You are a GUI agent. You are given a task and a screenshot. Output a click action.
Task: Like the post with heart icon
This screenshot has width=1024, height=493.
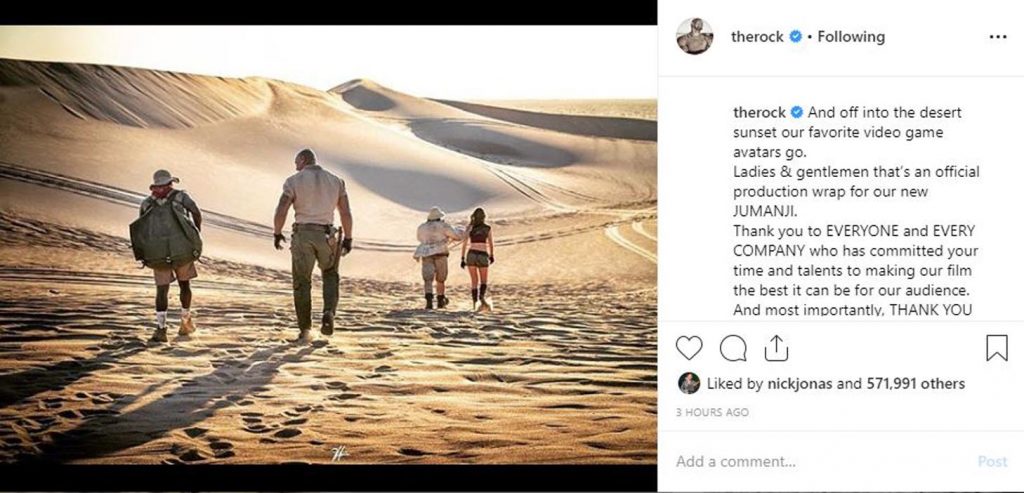tap(688, 348)
